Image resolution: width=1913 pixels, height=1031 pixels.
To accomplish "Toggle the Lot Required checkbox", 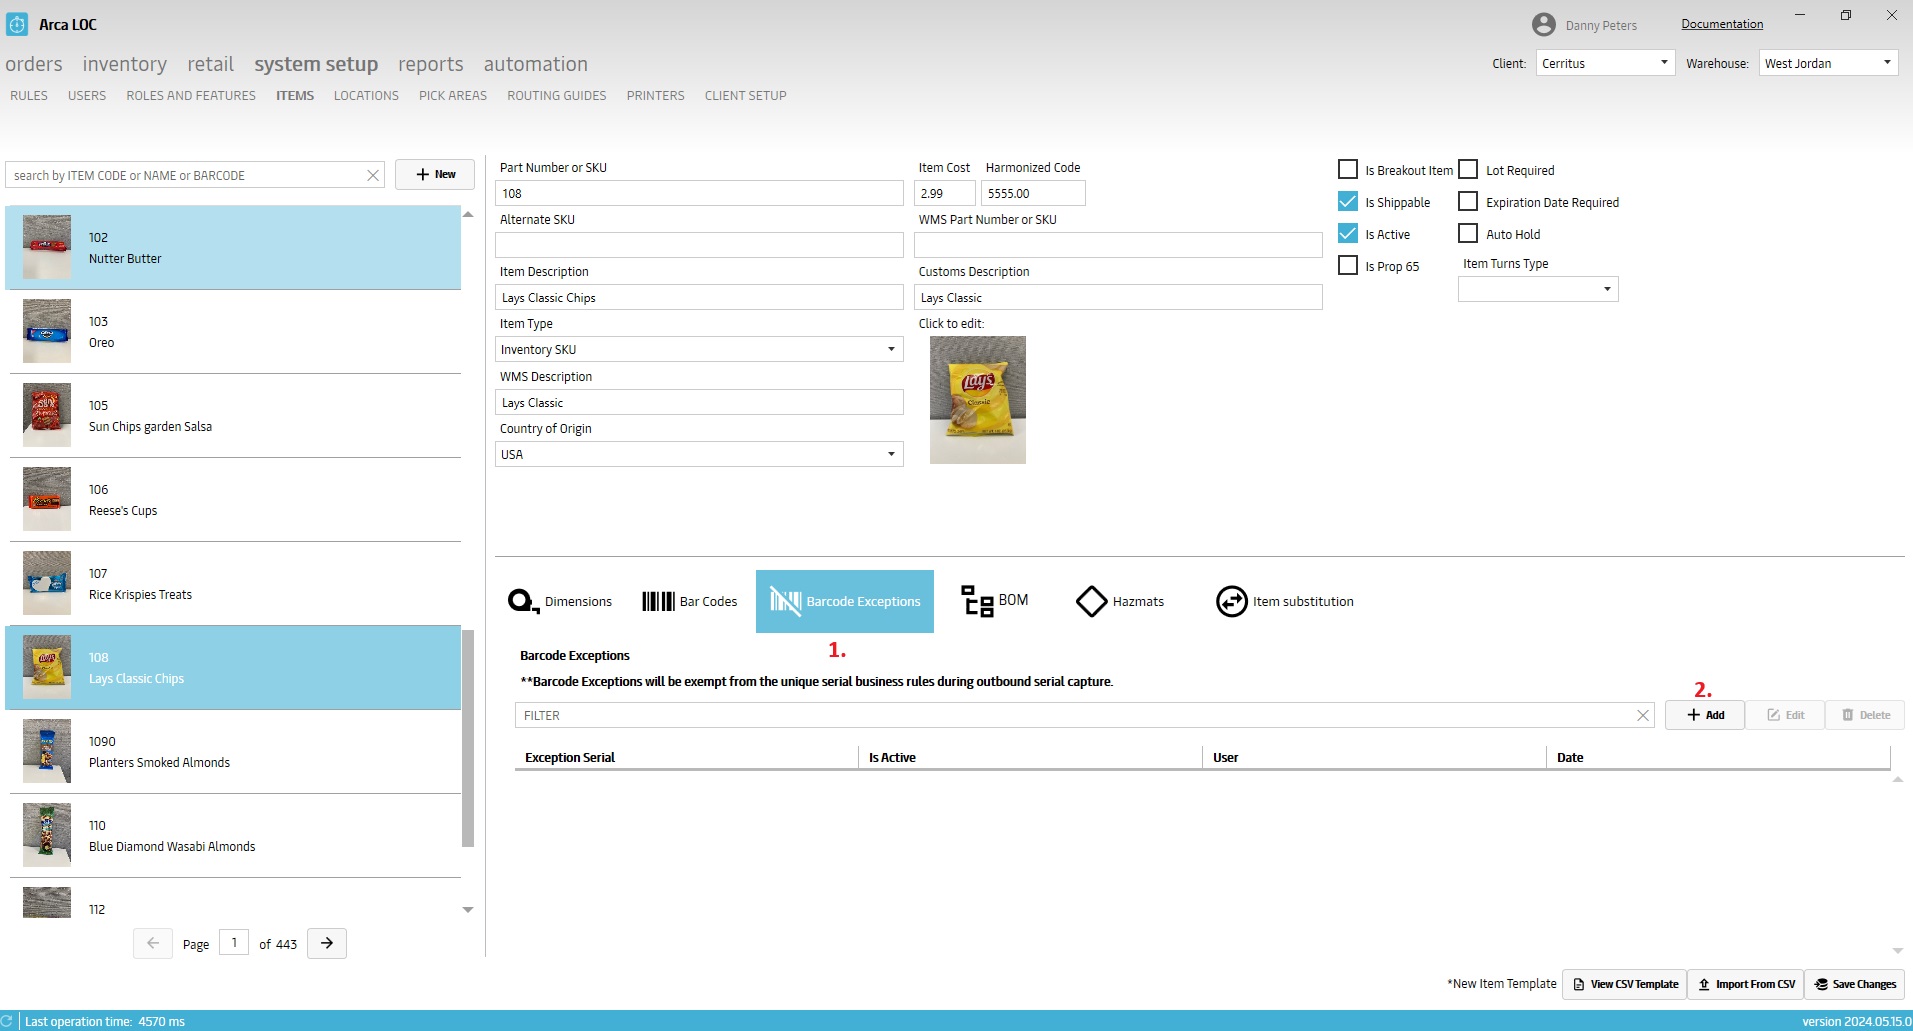I will pos(1468,170).
